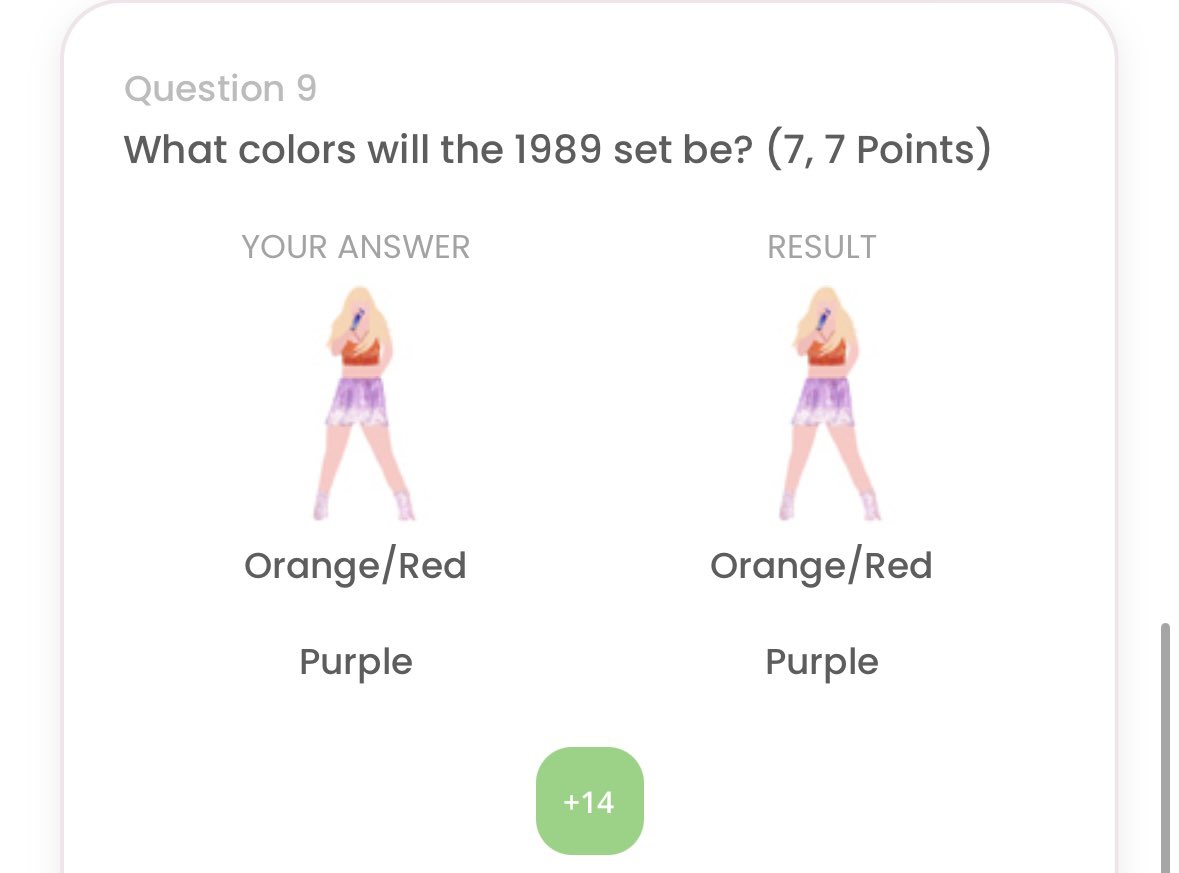Open the outfit figure under YOUR ANSWER
Screen dimensions: 1179x873
[363, 404]
